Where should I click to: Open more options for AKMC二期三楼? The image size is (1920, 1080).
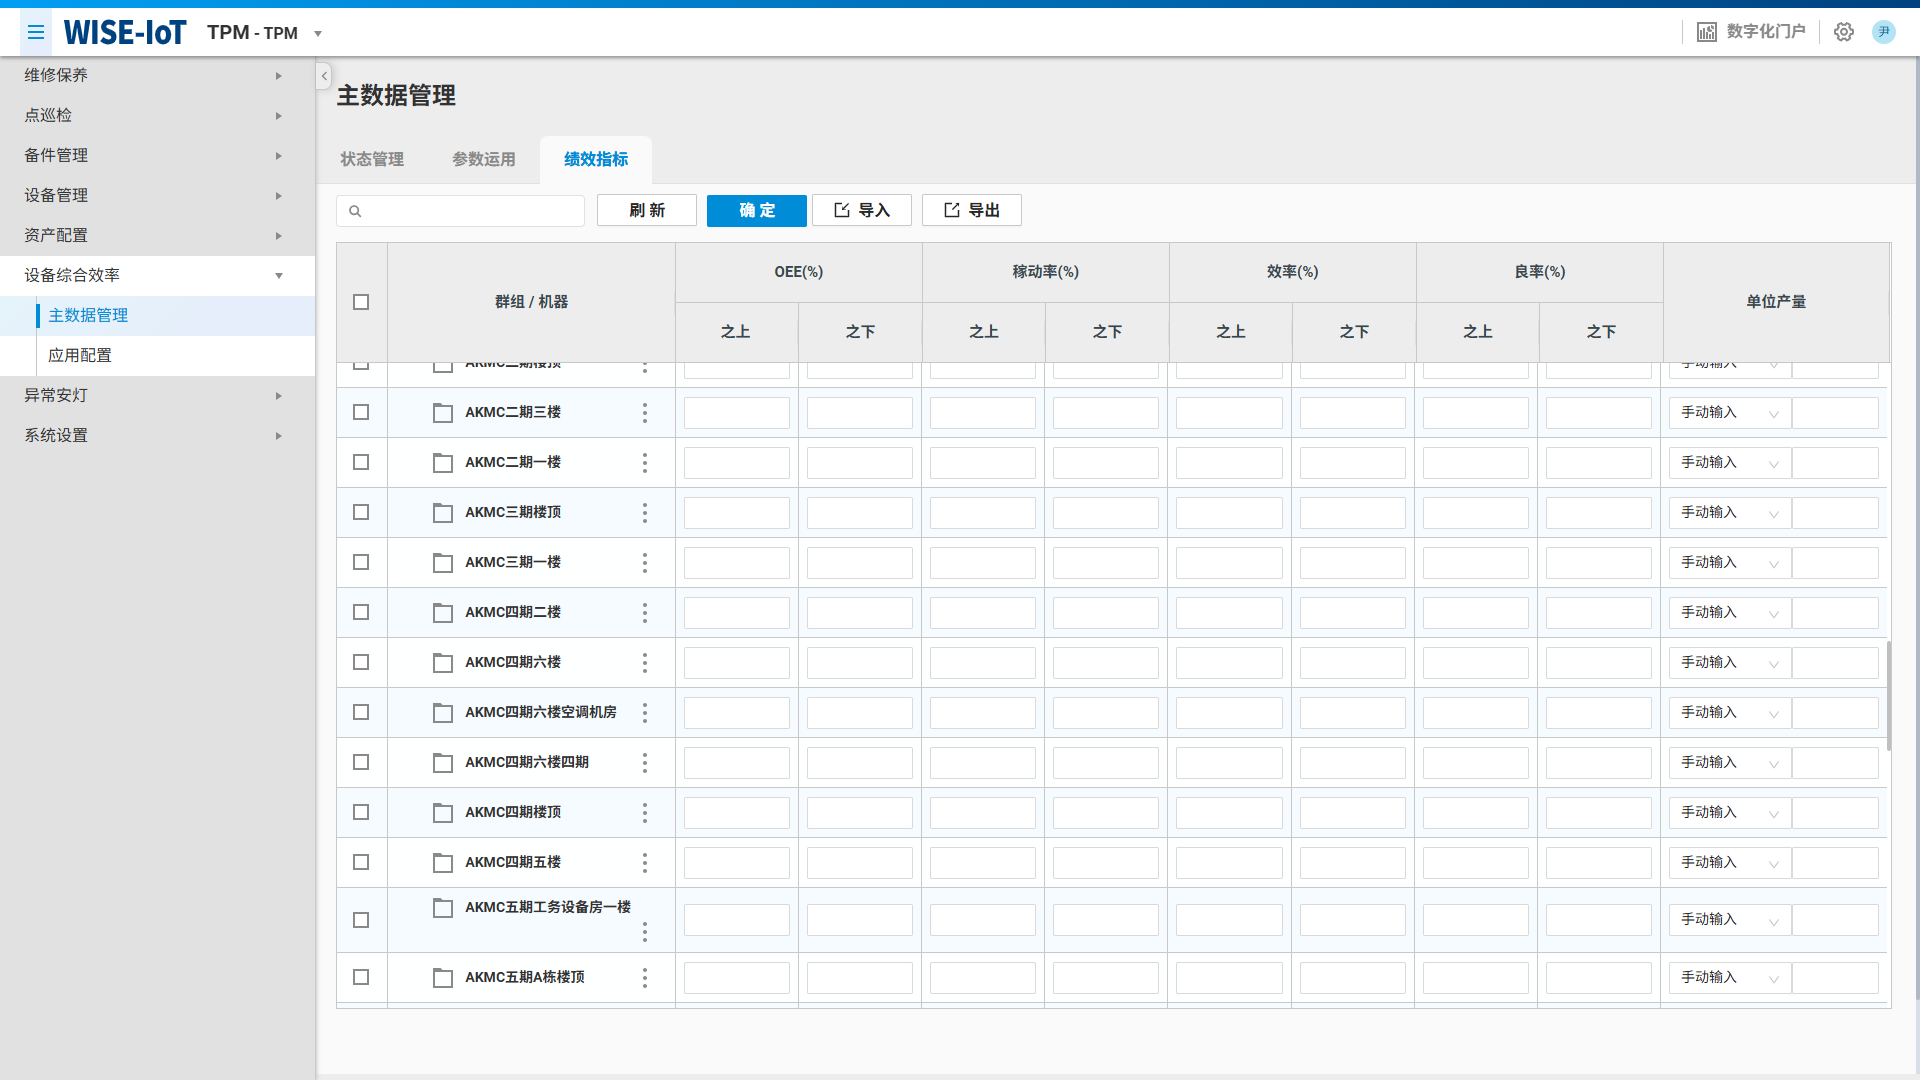tap(645, 413)
